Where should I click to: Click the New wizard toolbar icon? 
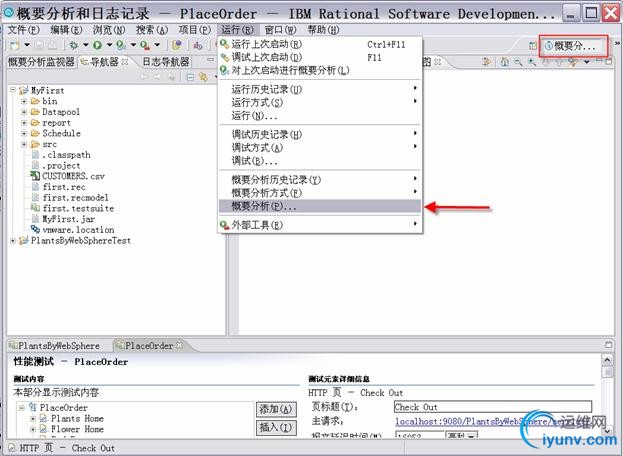15,45
